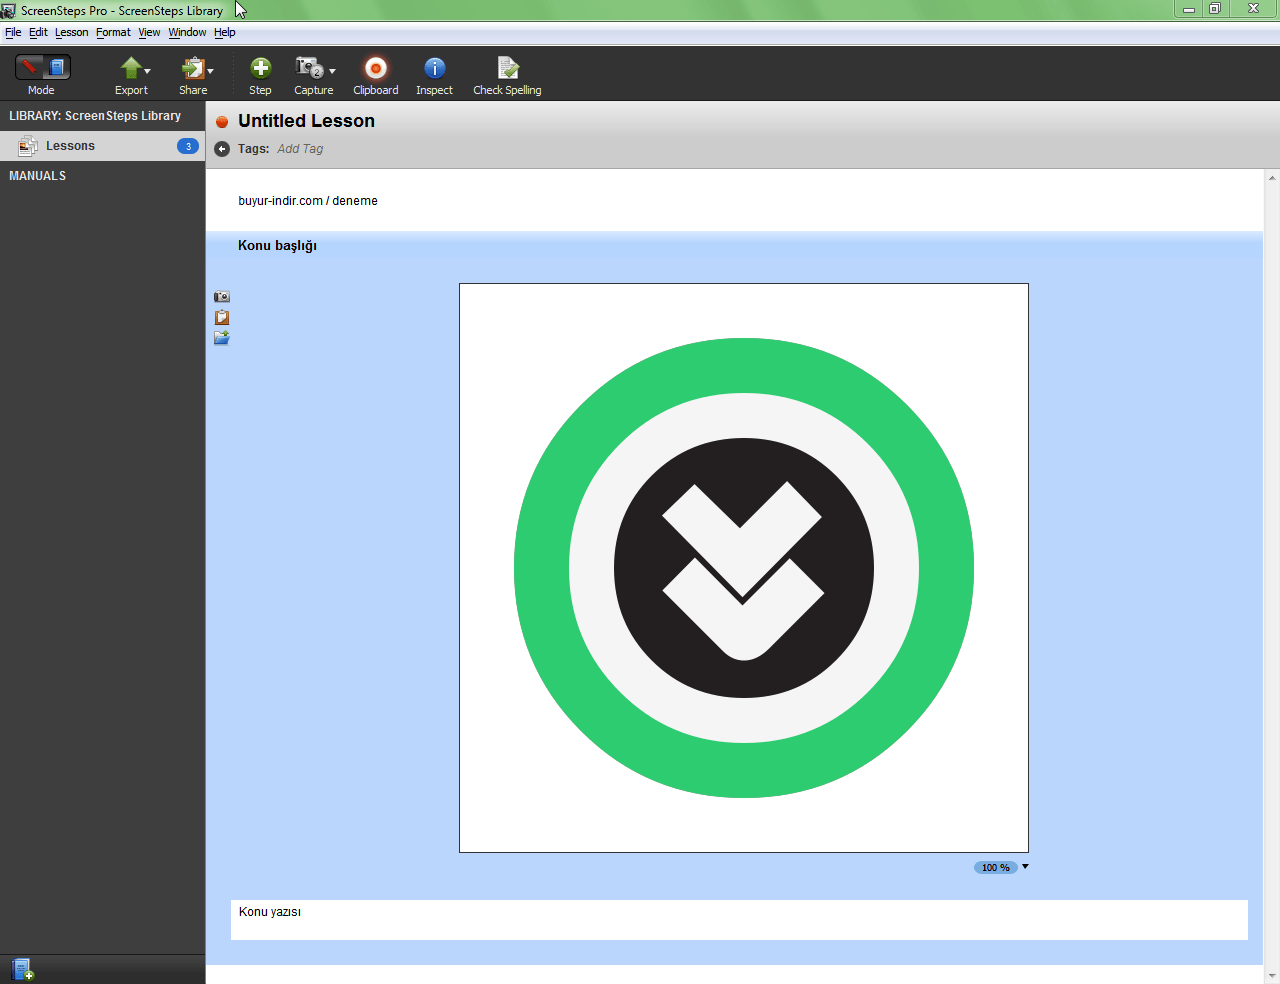Open the Share dropdown arrow
This screenshot has width=1280, height=984.
(x=210, y=71)
